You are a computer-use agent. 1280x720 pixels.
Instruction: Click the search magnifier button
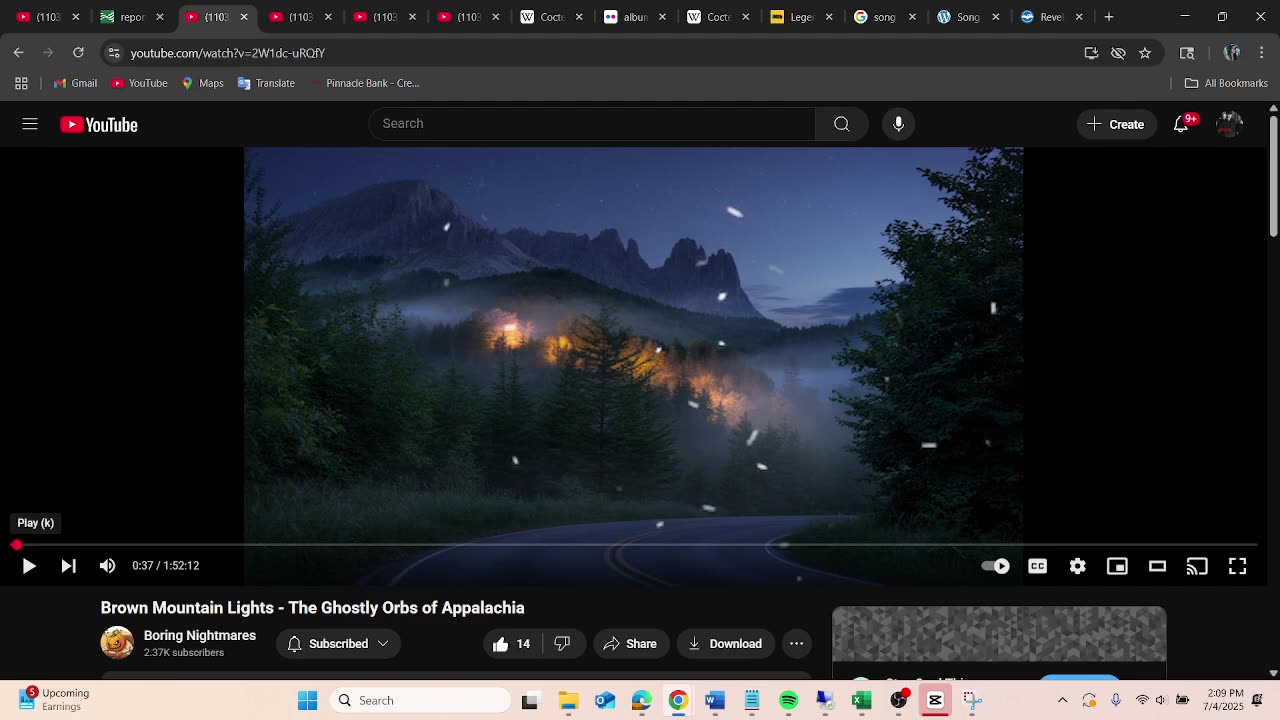tap(841, 124)
